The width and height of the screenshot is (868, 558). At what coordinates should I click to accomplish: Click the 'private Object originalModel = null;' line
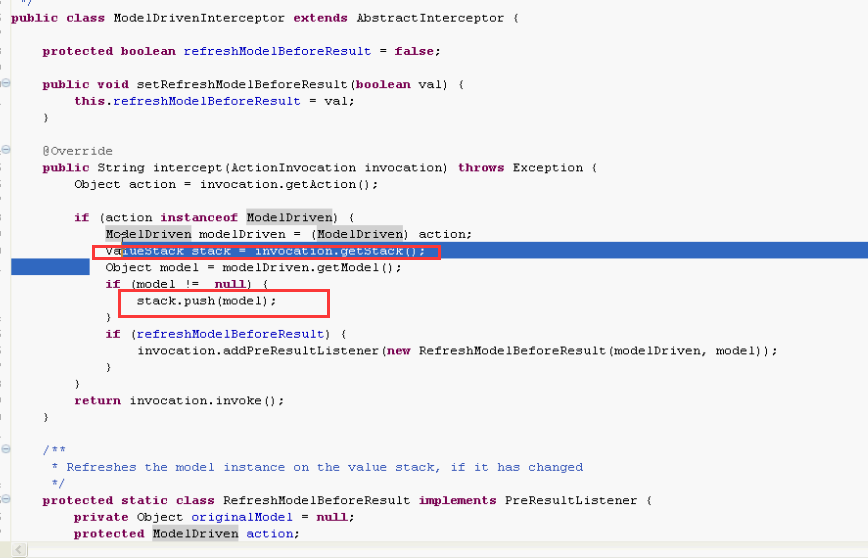(x=214, y=517)
